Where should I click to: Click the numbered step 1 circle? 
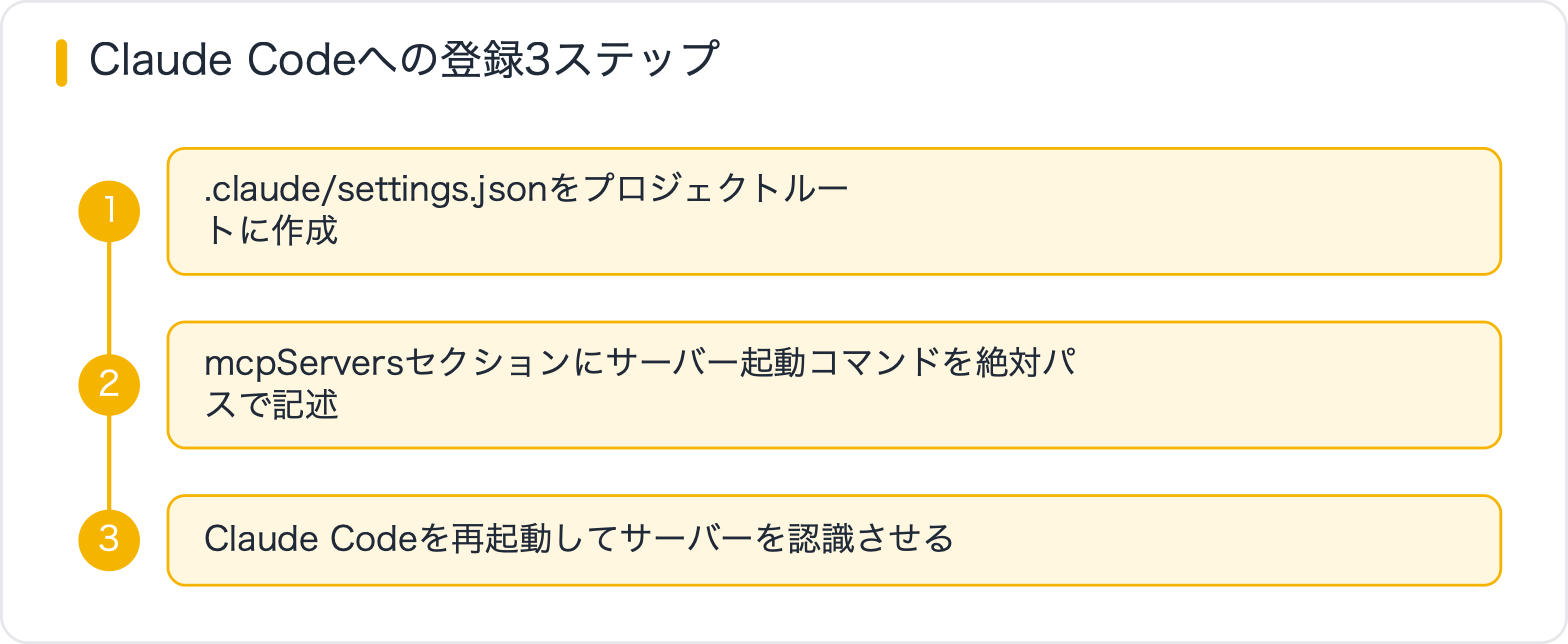(109, 211)
